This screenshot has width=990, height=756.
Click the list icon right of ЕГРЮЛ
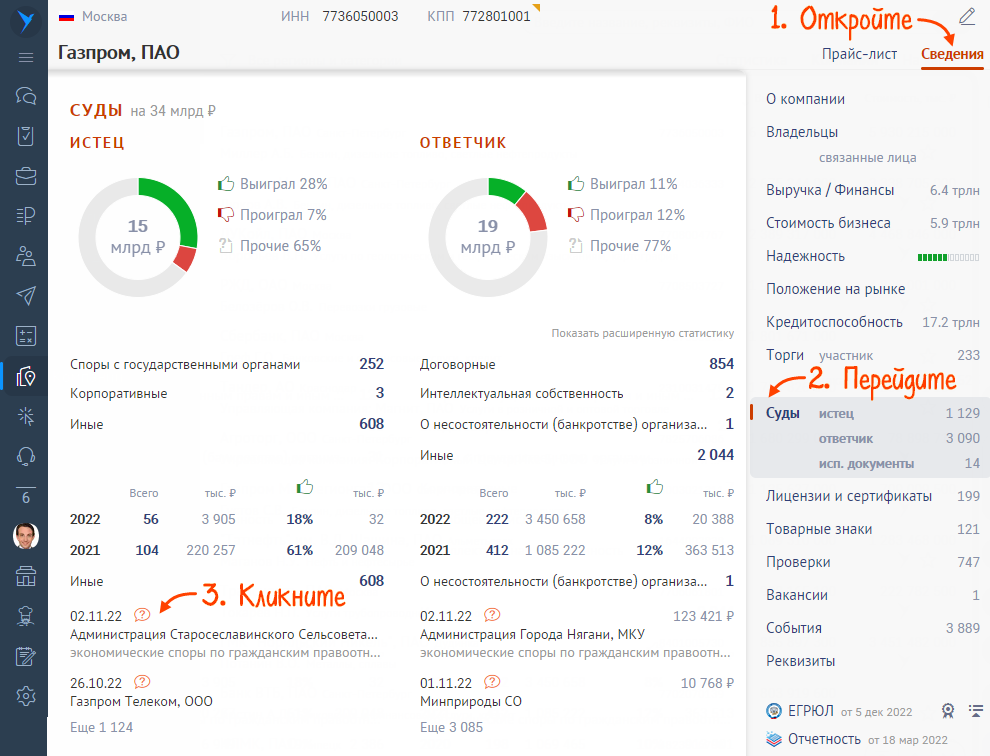(x=975, y=711)
